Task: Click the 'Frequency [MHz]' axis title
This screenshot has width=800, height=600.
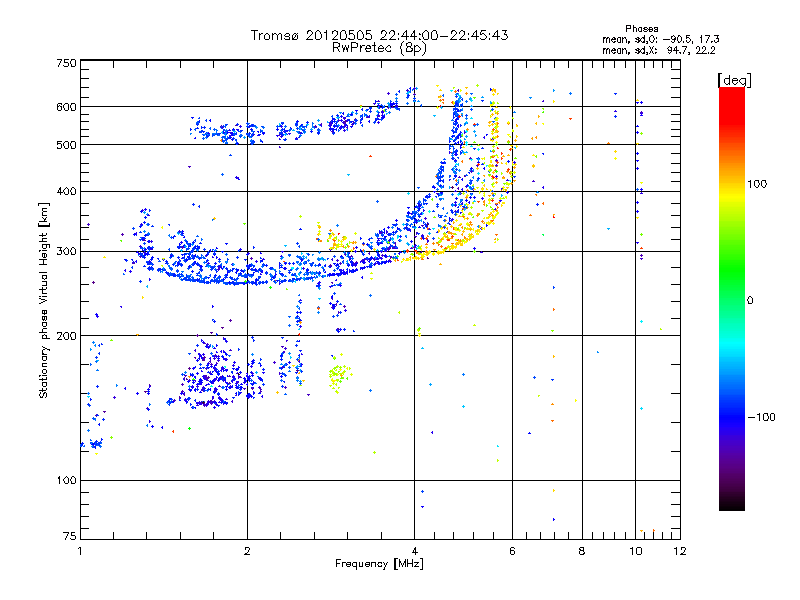Action: (x=379, y=564)
